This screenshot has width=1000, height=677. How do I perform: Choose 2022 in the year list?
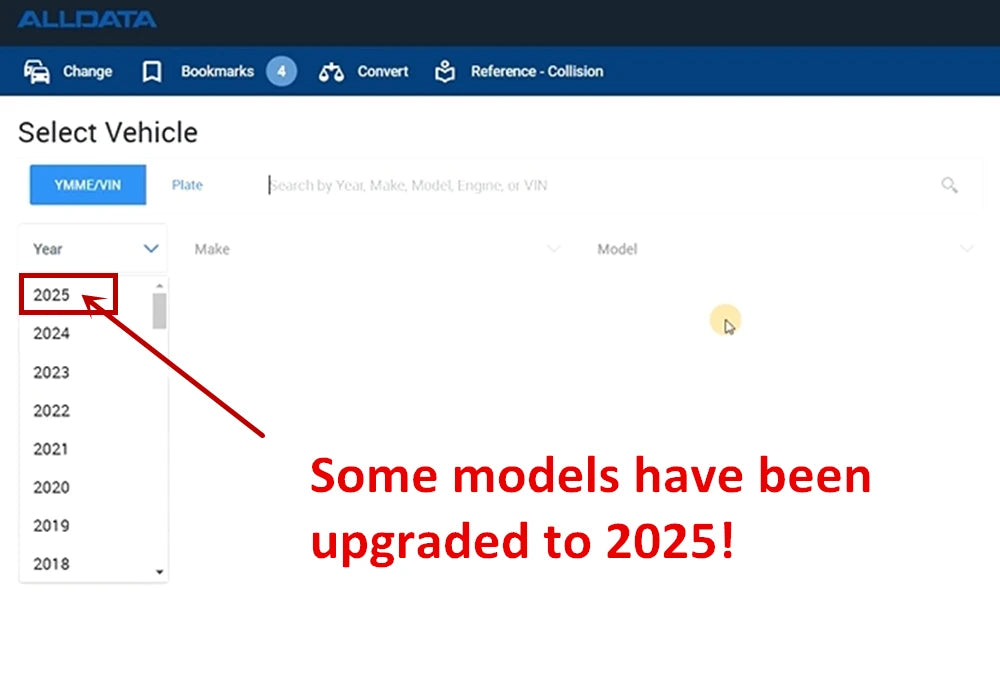tap(52, 411)
